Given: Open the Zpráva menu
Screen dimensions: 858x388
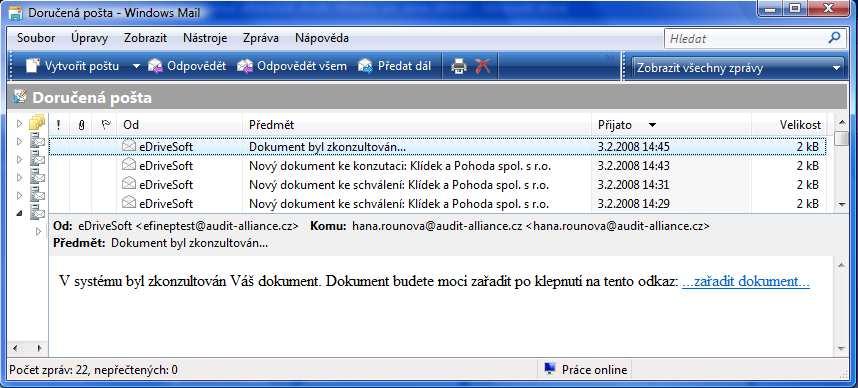Looking at the screenshot, I should (261, 38).
